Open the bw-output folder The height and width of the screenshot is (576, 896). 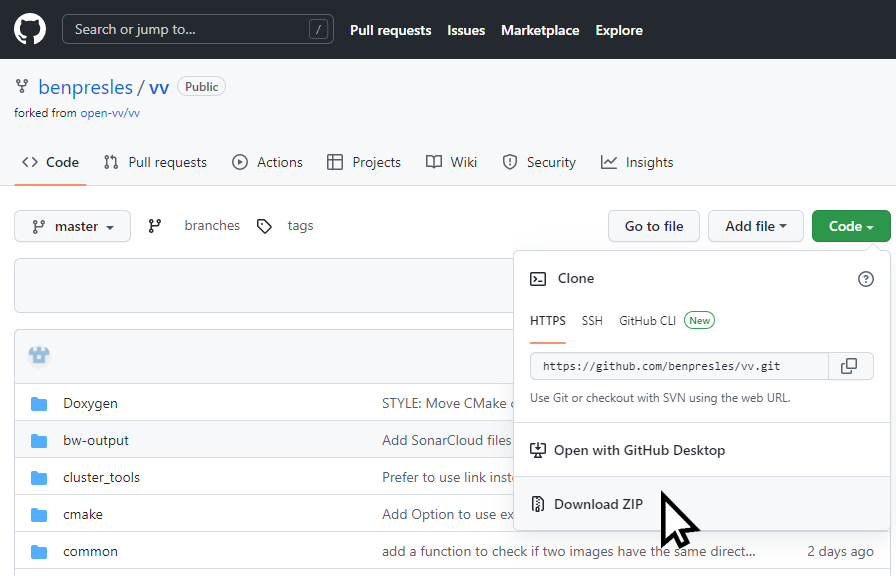pos(96,441)
